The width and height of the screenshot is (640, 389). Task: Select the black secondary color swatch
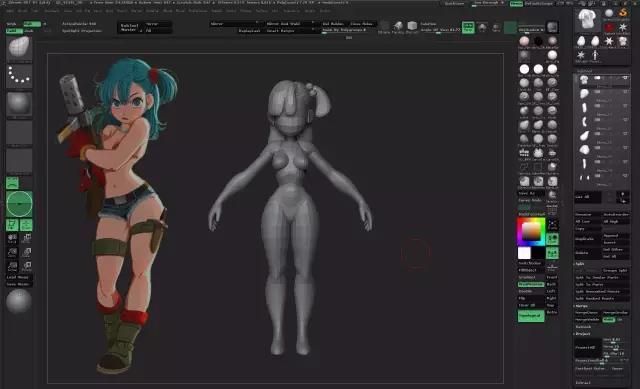pos(538,253)
